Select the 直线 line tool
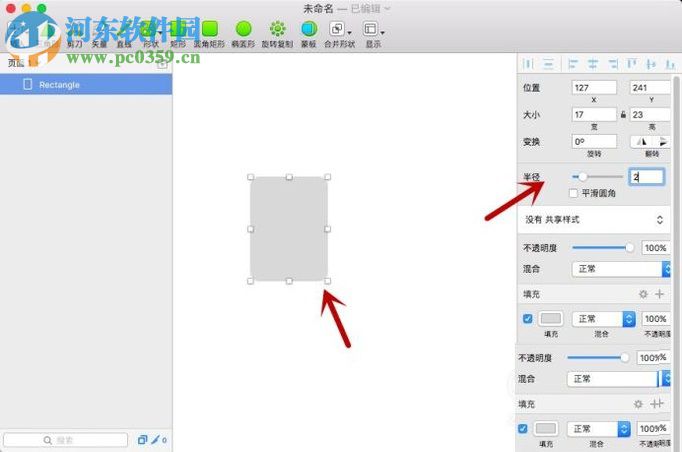Viewport: 682px width, 452px height. click(124, 35)
